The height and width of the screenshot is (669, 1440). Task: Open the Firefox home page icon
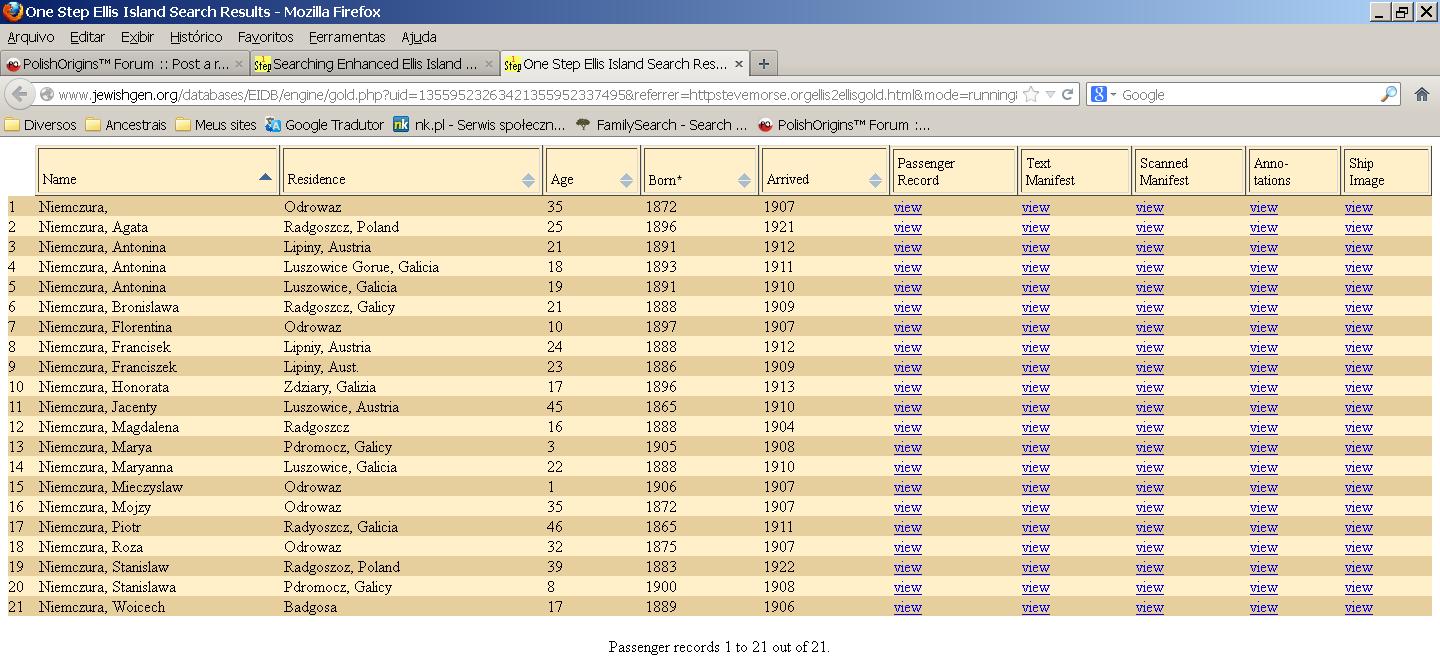click(1421, 95)
